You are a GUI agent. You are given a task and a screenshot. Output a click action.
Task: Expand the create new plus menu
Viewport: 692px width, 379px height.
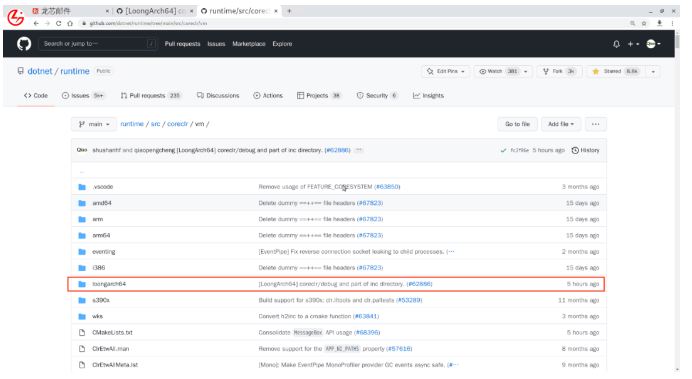(633, 44)
